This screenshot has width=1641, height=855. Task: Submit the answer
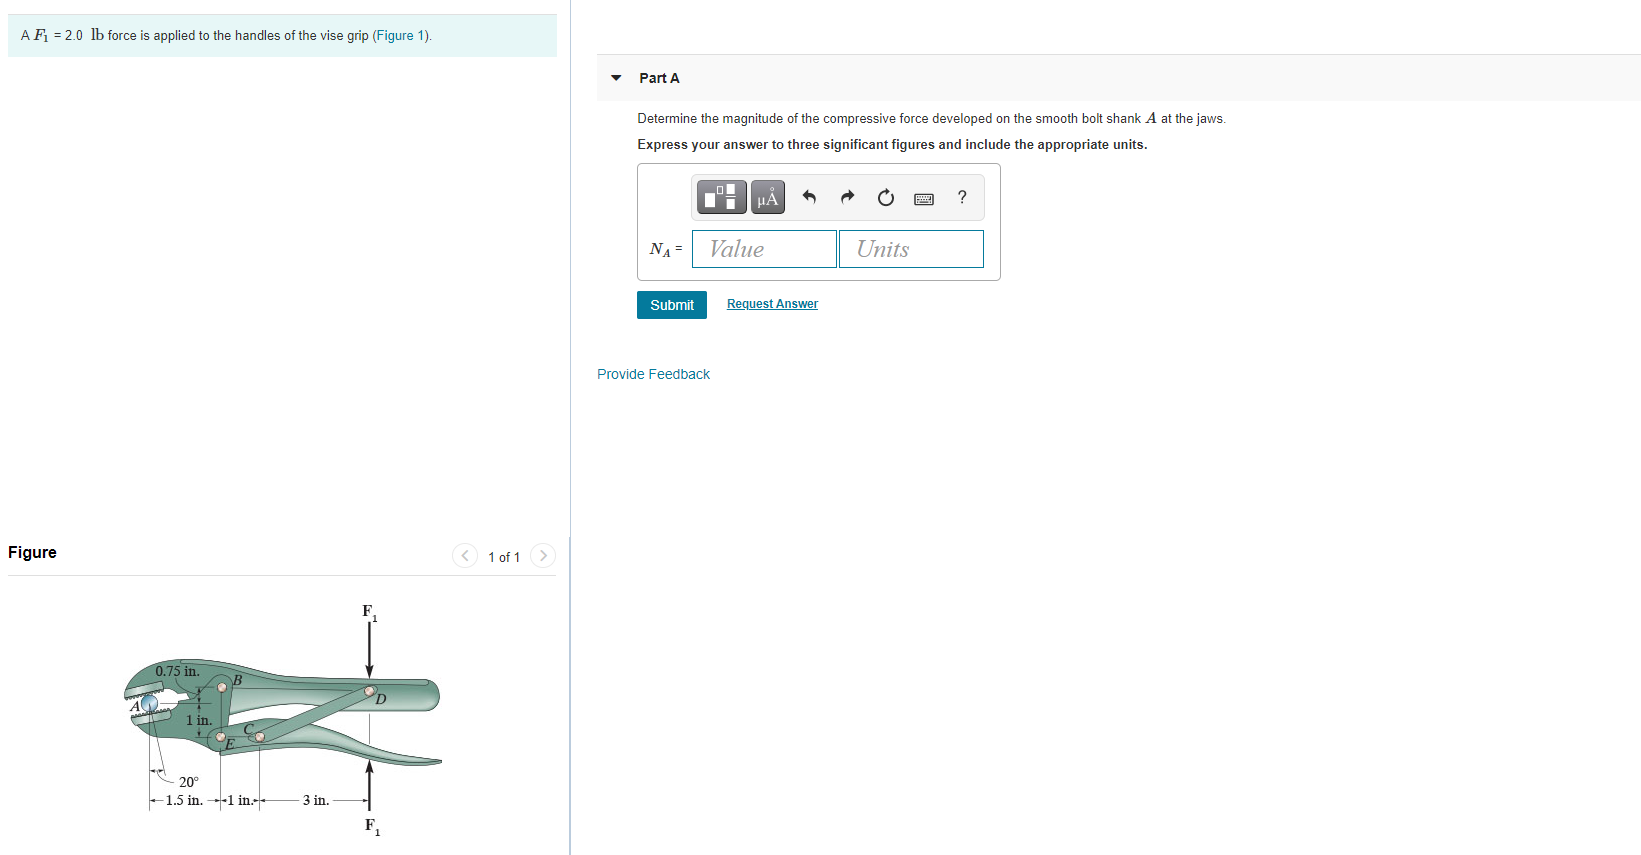tap(672, 305)
